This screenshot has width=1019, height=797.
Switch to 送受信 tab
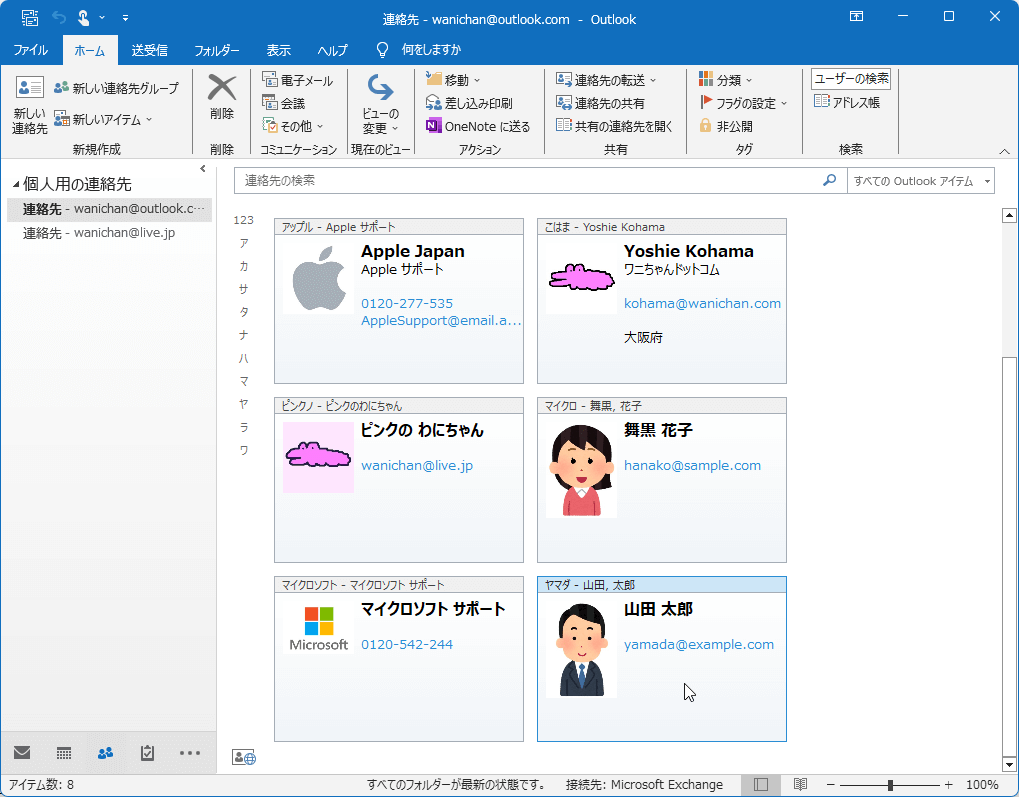(149, 50)
